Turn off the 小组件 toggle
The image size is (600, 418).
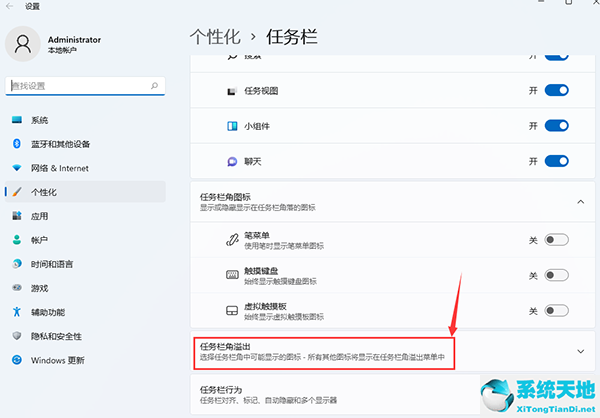[556, 126]
